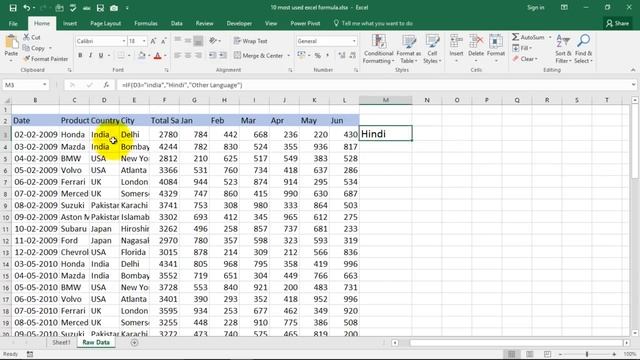The image size is (640, 360).
Task: Open Find & Select menu
Action: coord(583,49)
